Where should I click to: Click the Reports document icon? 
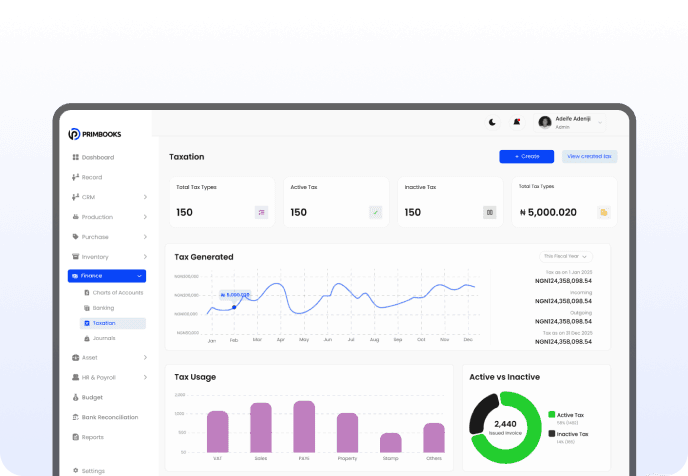tap(75, 437)
